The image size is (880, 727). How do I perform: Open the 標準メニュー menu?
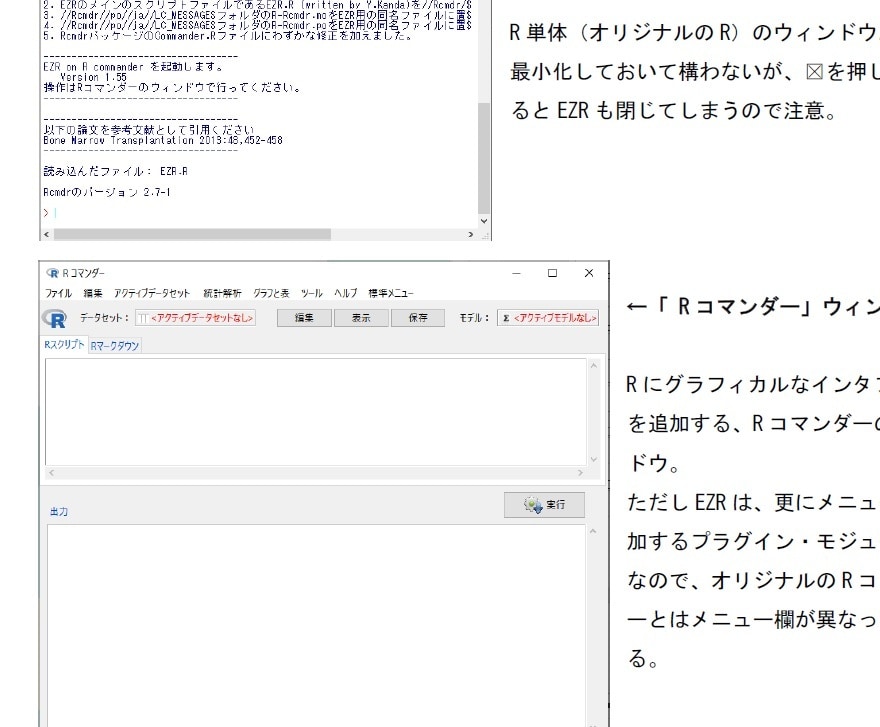[x=390, y=293]
